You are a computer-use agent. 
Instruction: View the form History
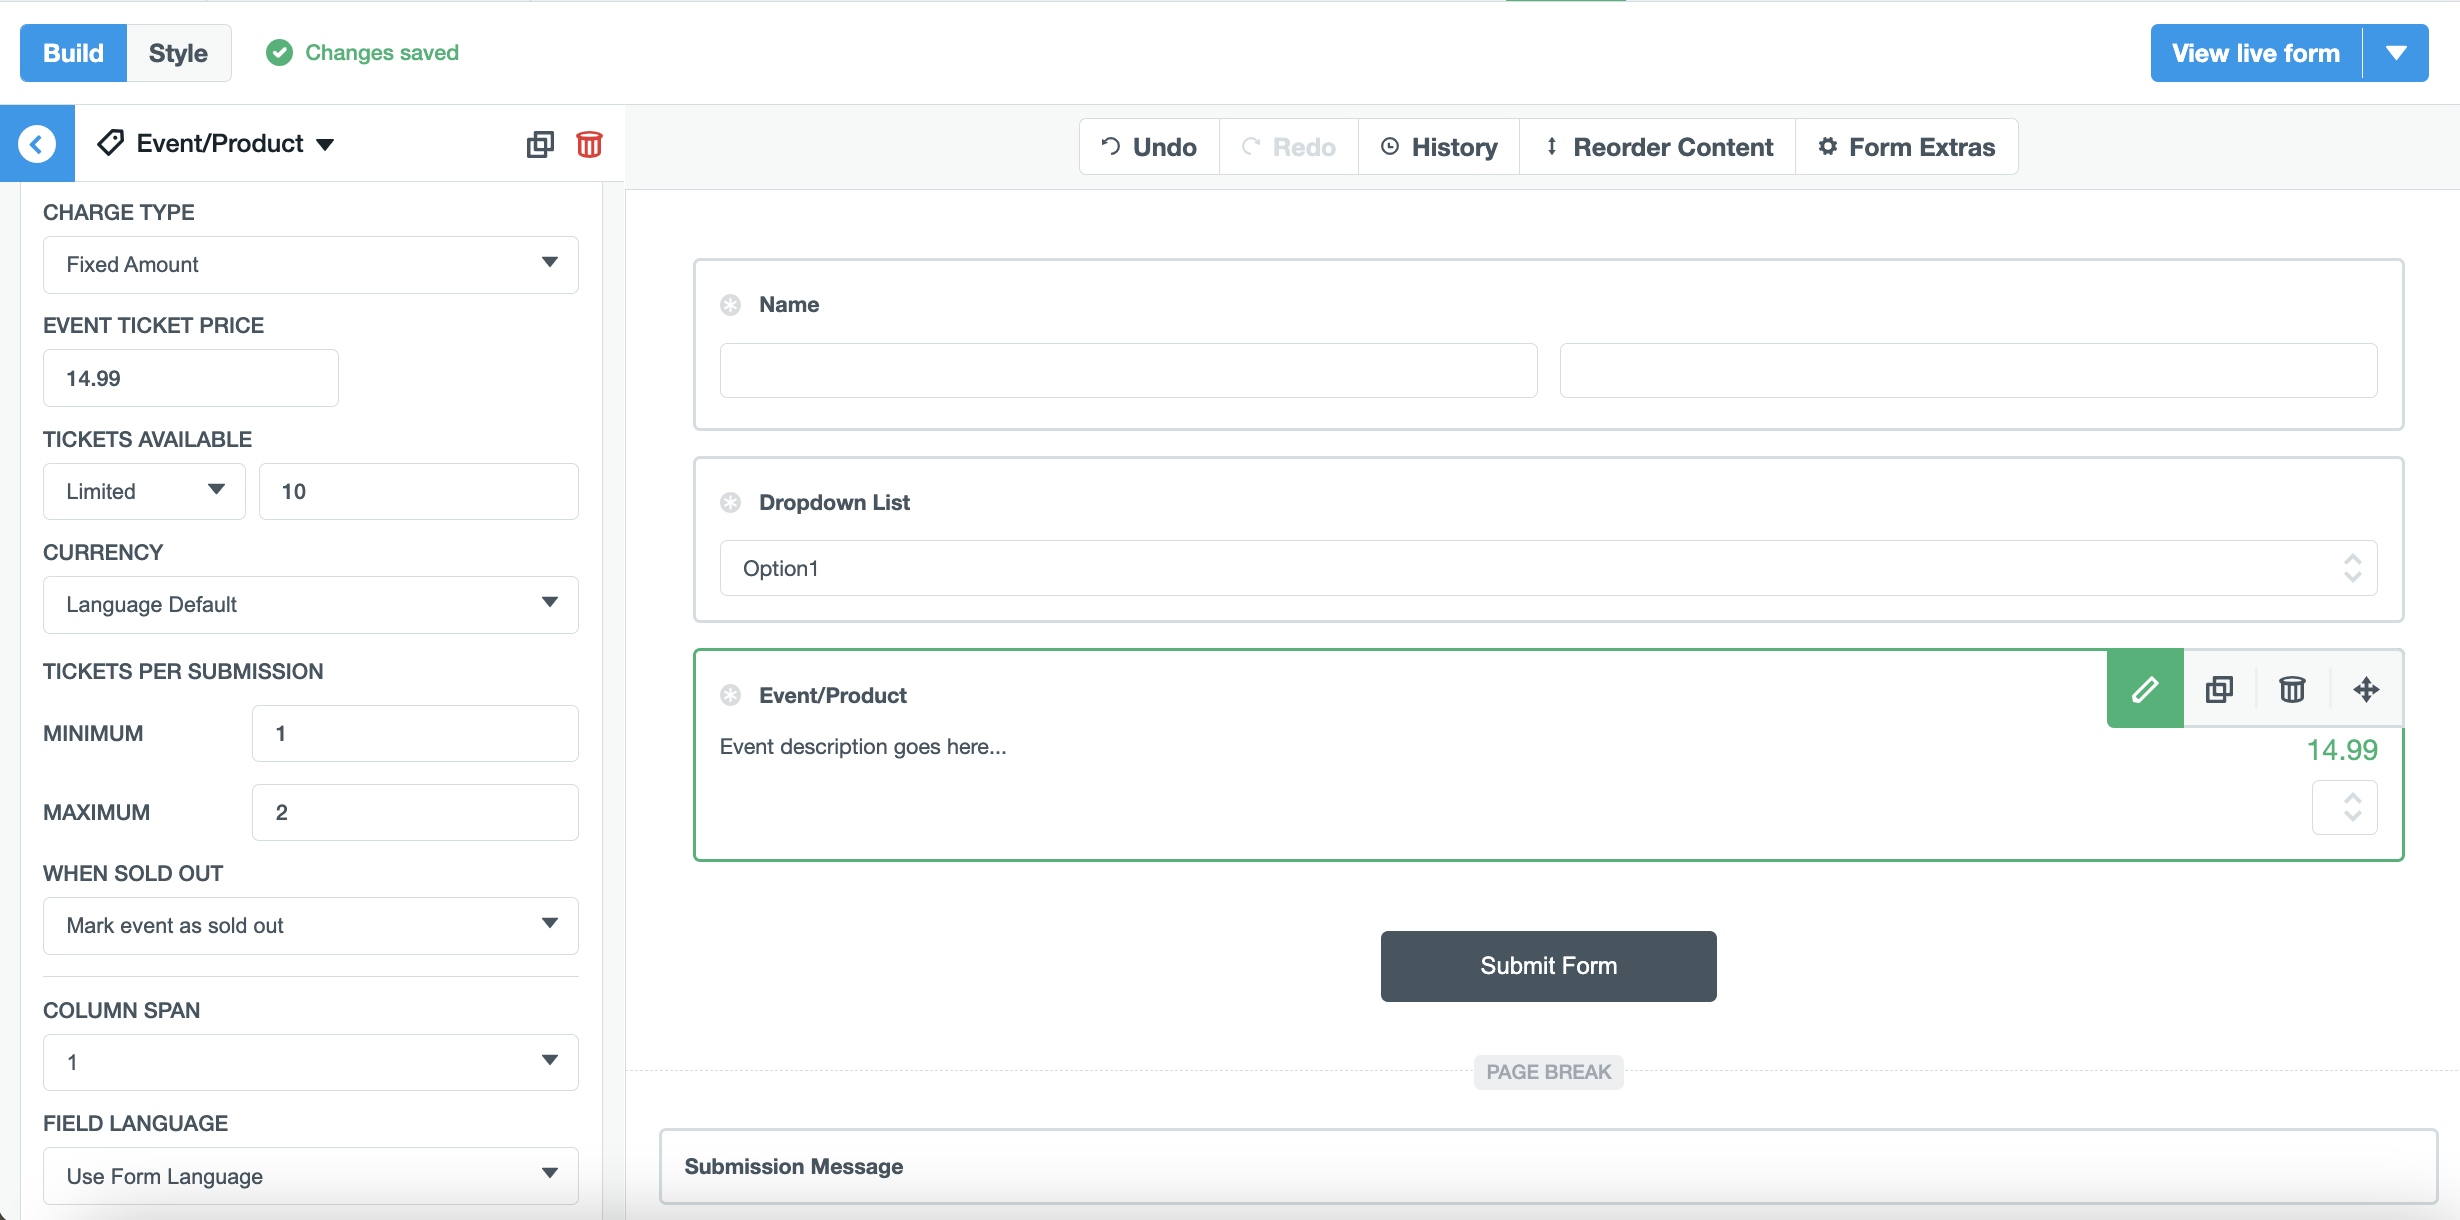tap(1438, 146)
